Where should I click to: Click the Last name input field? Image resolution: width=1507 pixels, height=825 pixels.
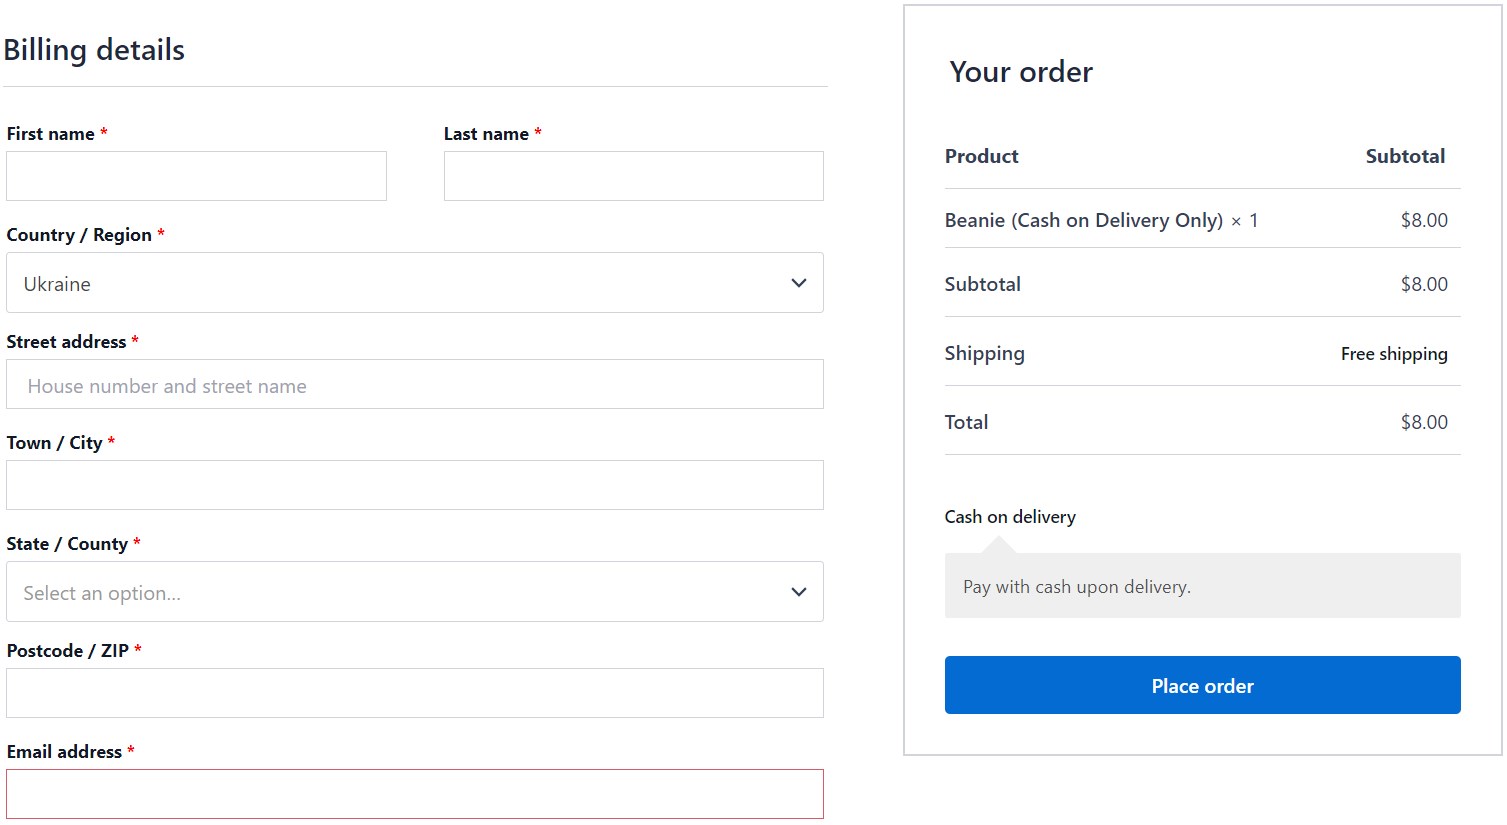tap(633, 175)
